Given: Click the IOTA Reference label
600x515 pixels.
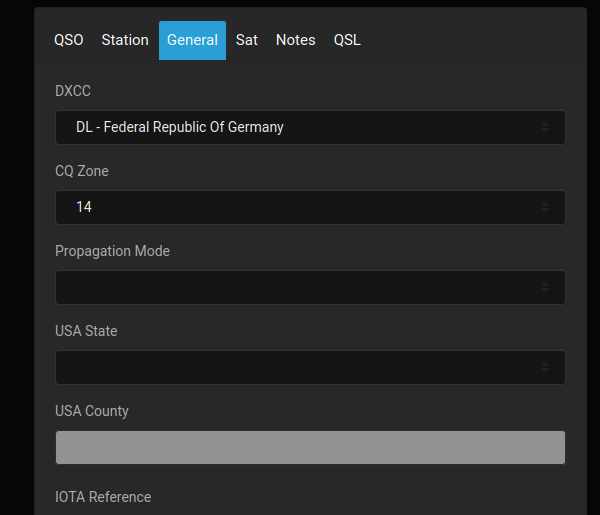Looking at the screenshot, I should [x=103, y=497].
